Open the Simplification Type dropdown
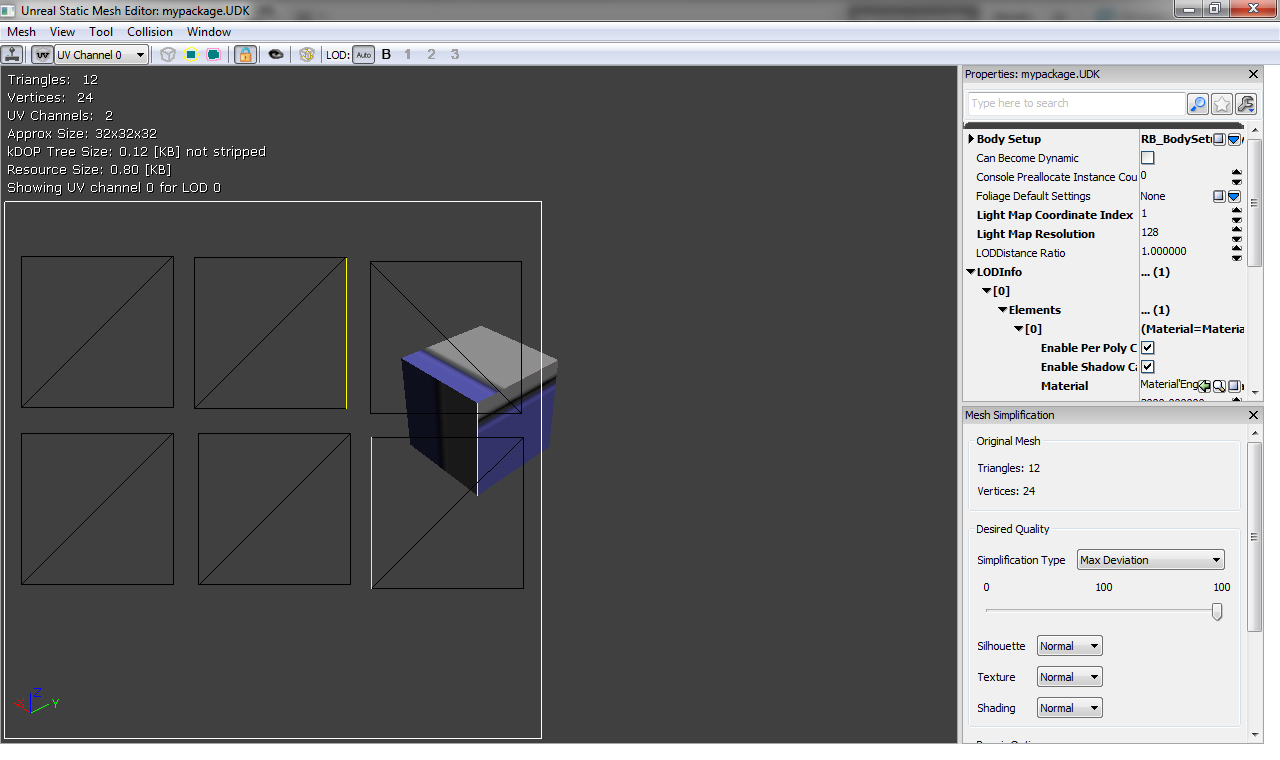 (x=1150, y=560)
